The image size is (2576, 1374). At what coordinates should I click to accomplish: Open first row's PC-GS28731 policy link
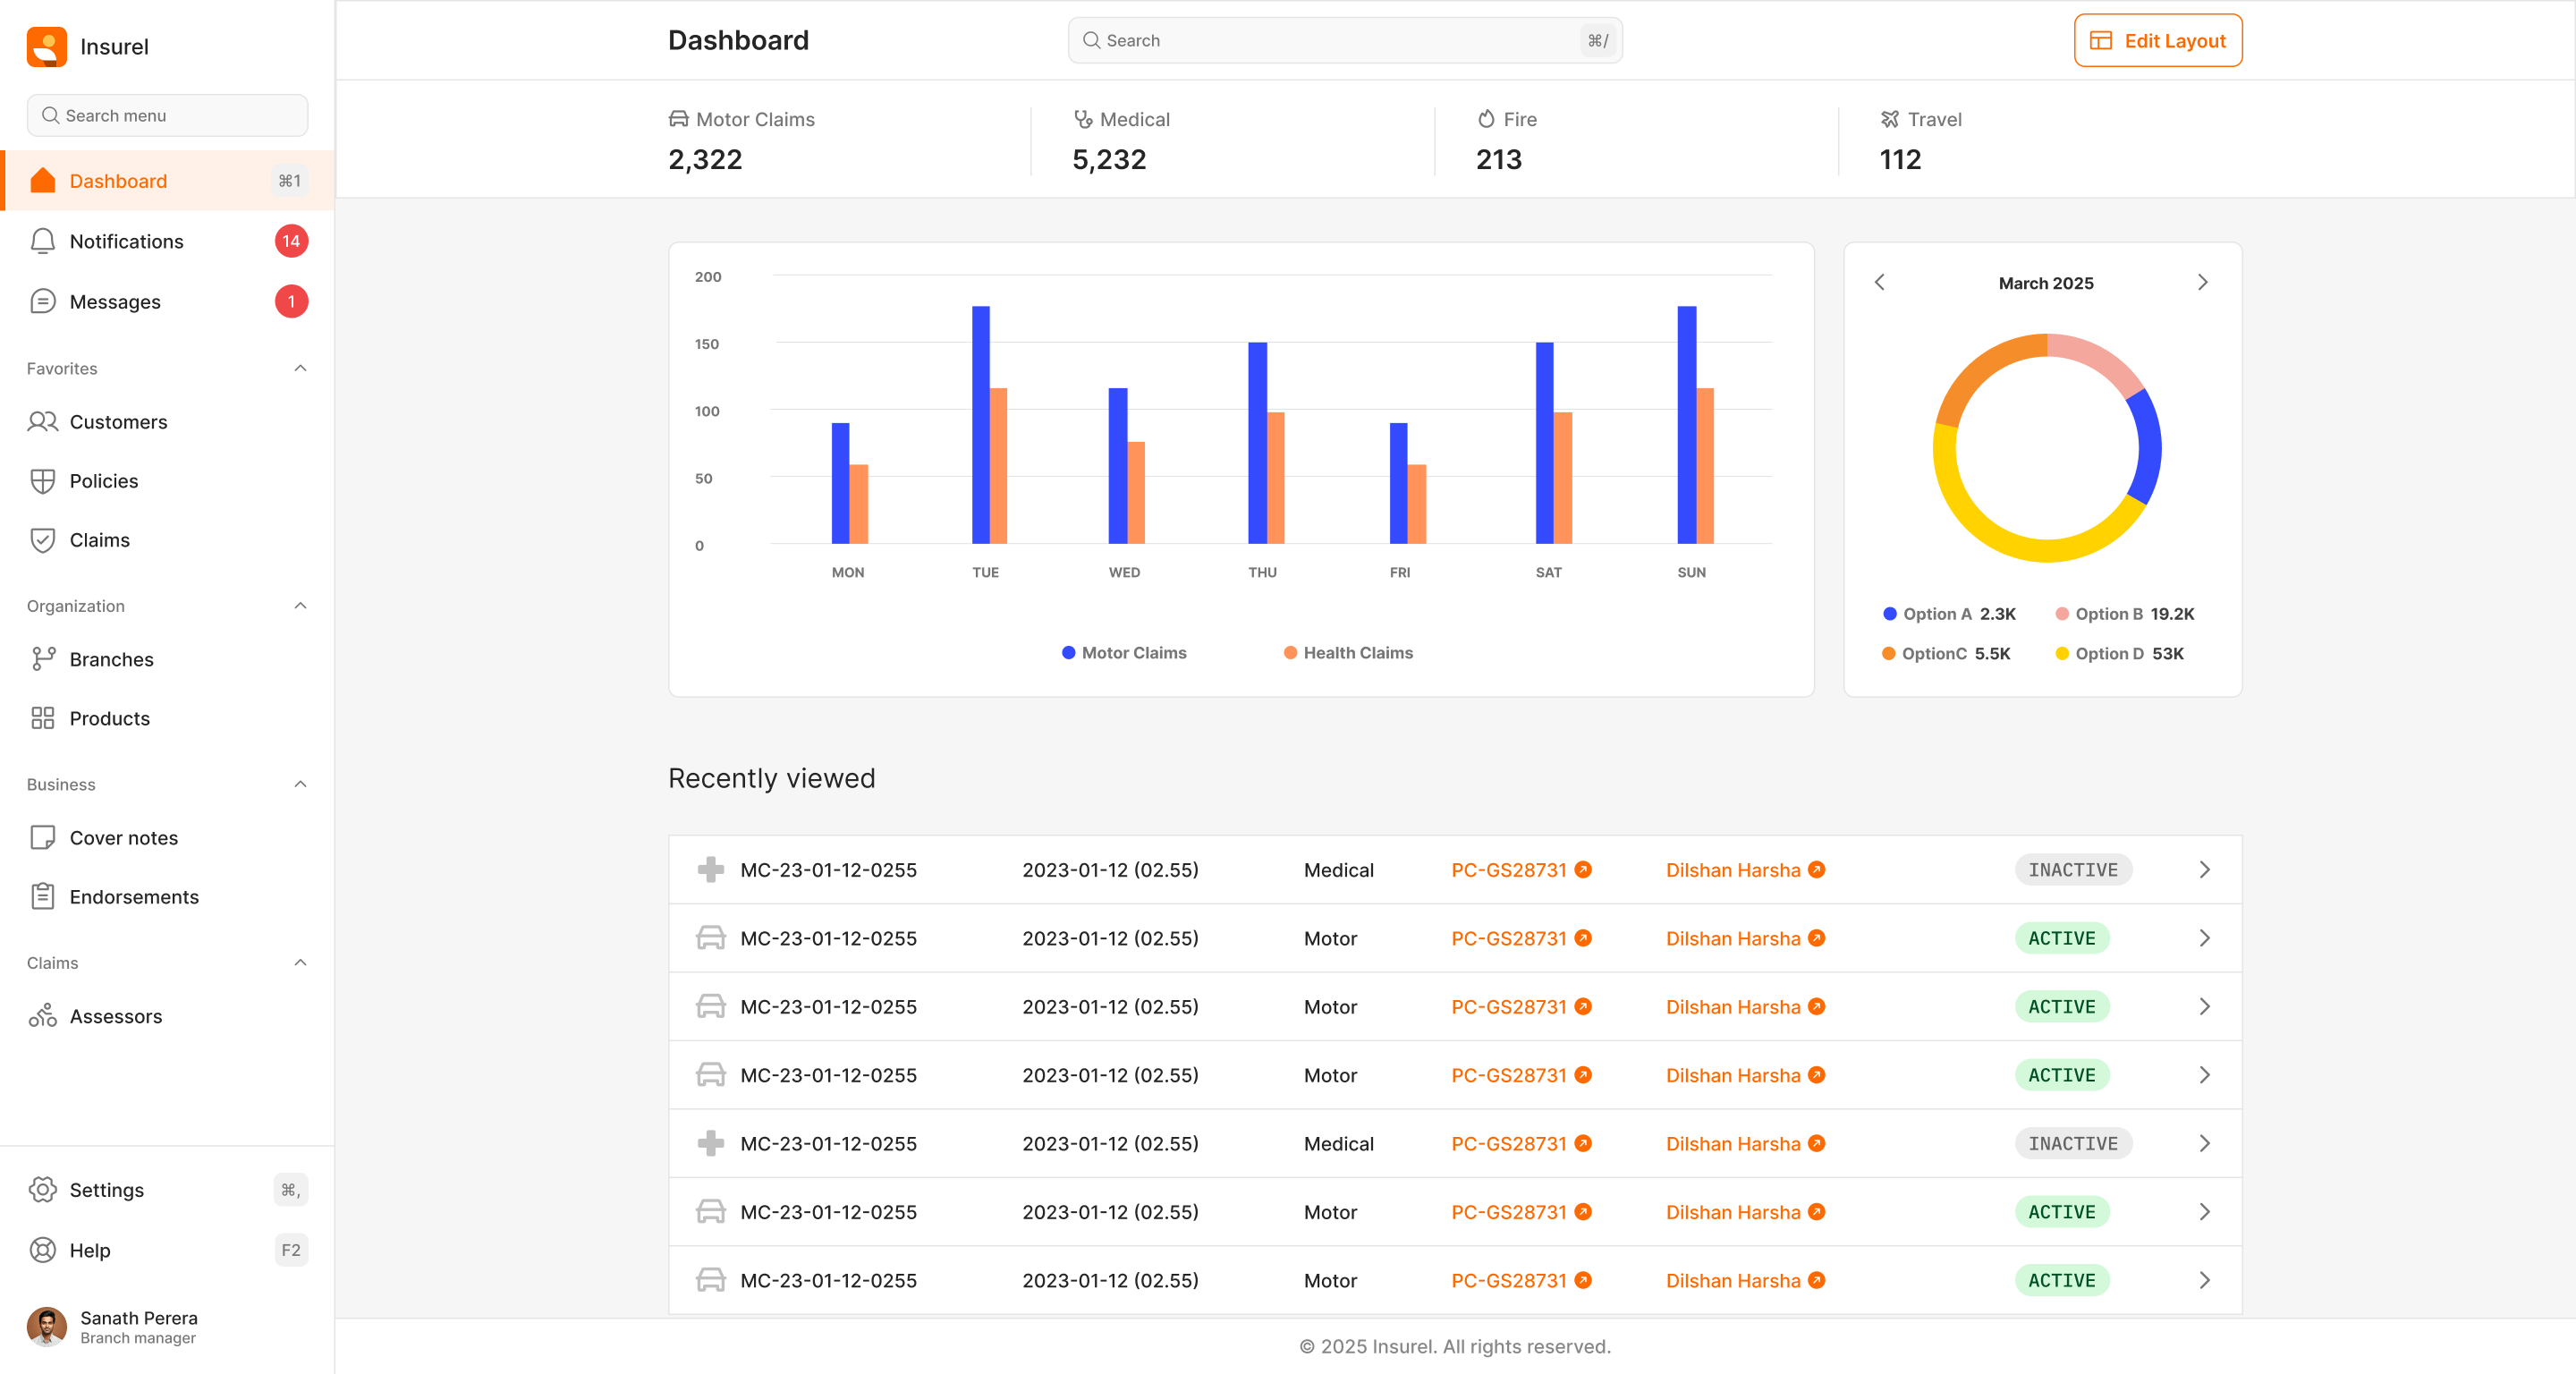coord(1509,870)
